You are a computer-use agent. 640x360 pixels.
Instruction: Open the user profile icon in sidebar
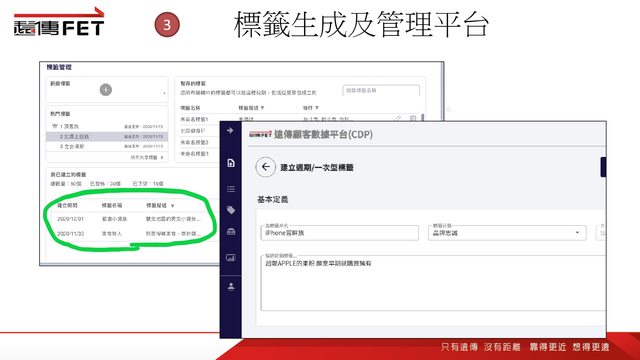pos(231,286)
